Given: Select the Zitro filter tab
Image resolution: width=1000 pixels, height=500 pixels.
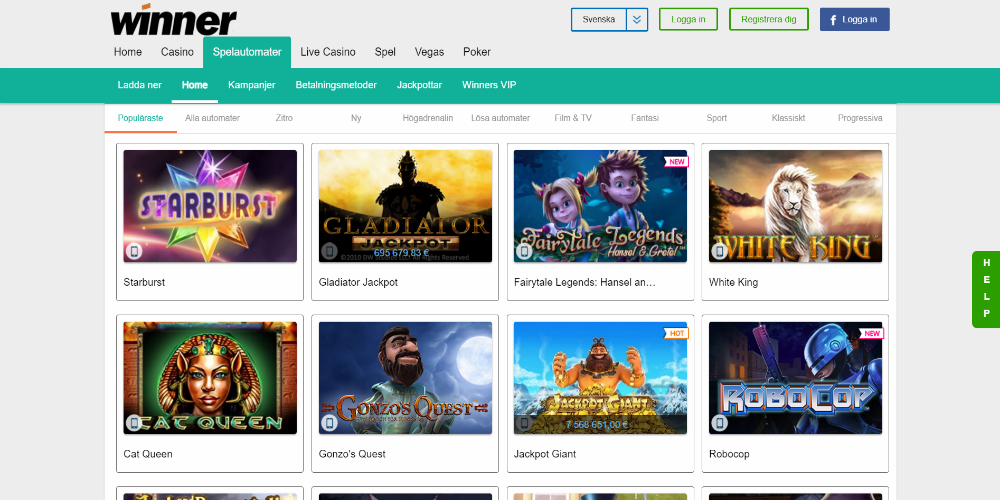Looking at the screenshot, I should 284,118.
